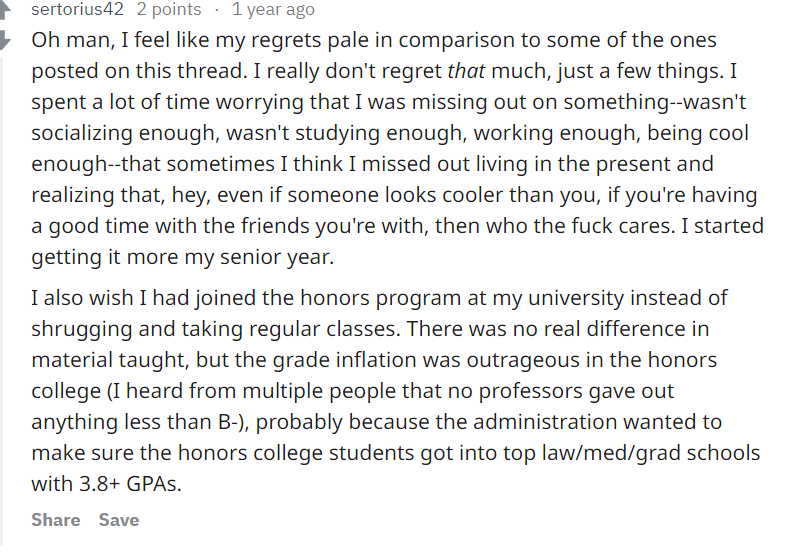Downvote the comment by sertorius42
The height and width of the screenshot is (555, 801).
coord(6,42)
